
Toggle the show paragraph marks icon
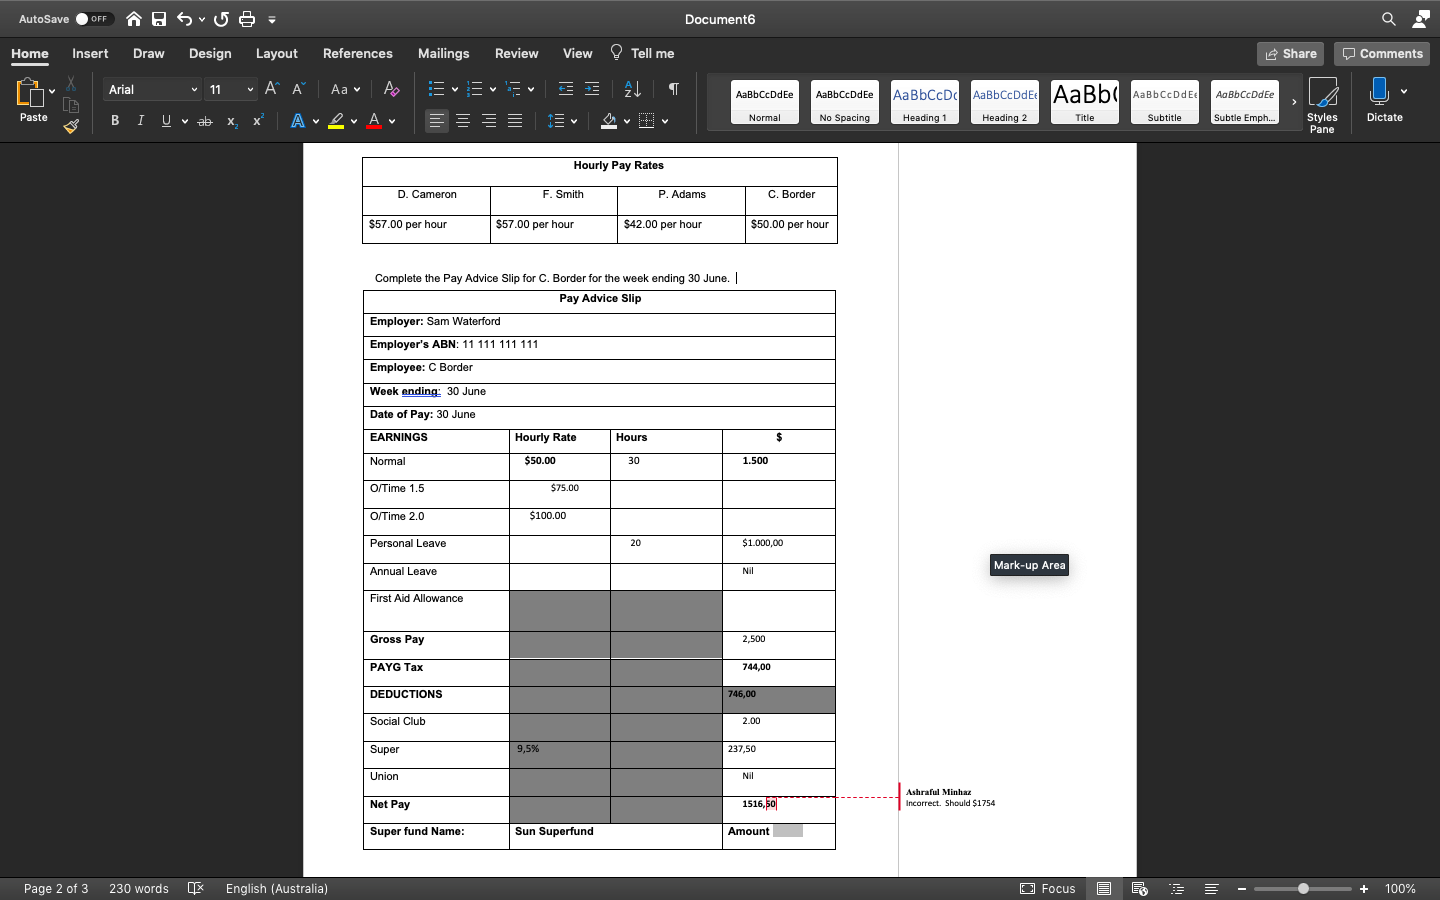pos(673,89)
